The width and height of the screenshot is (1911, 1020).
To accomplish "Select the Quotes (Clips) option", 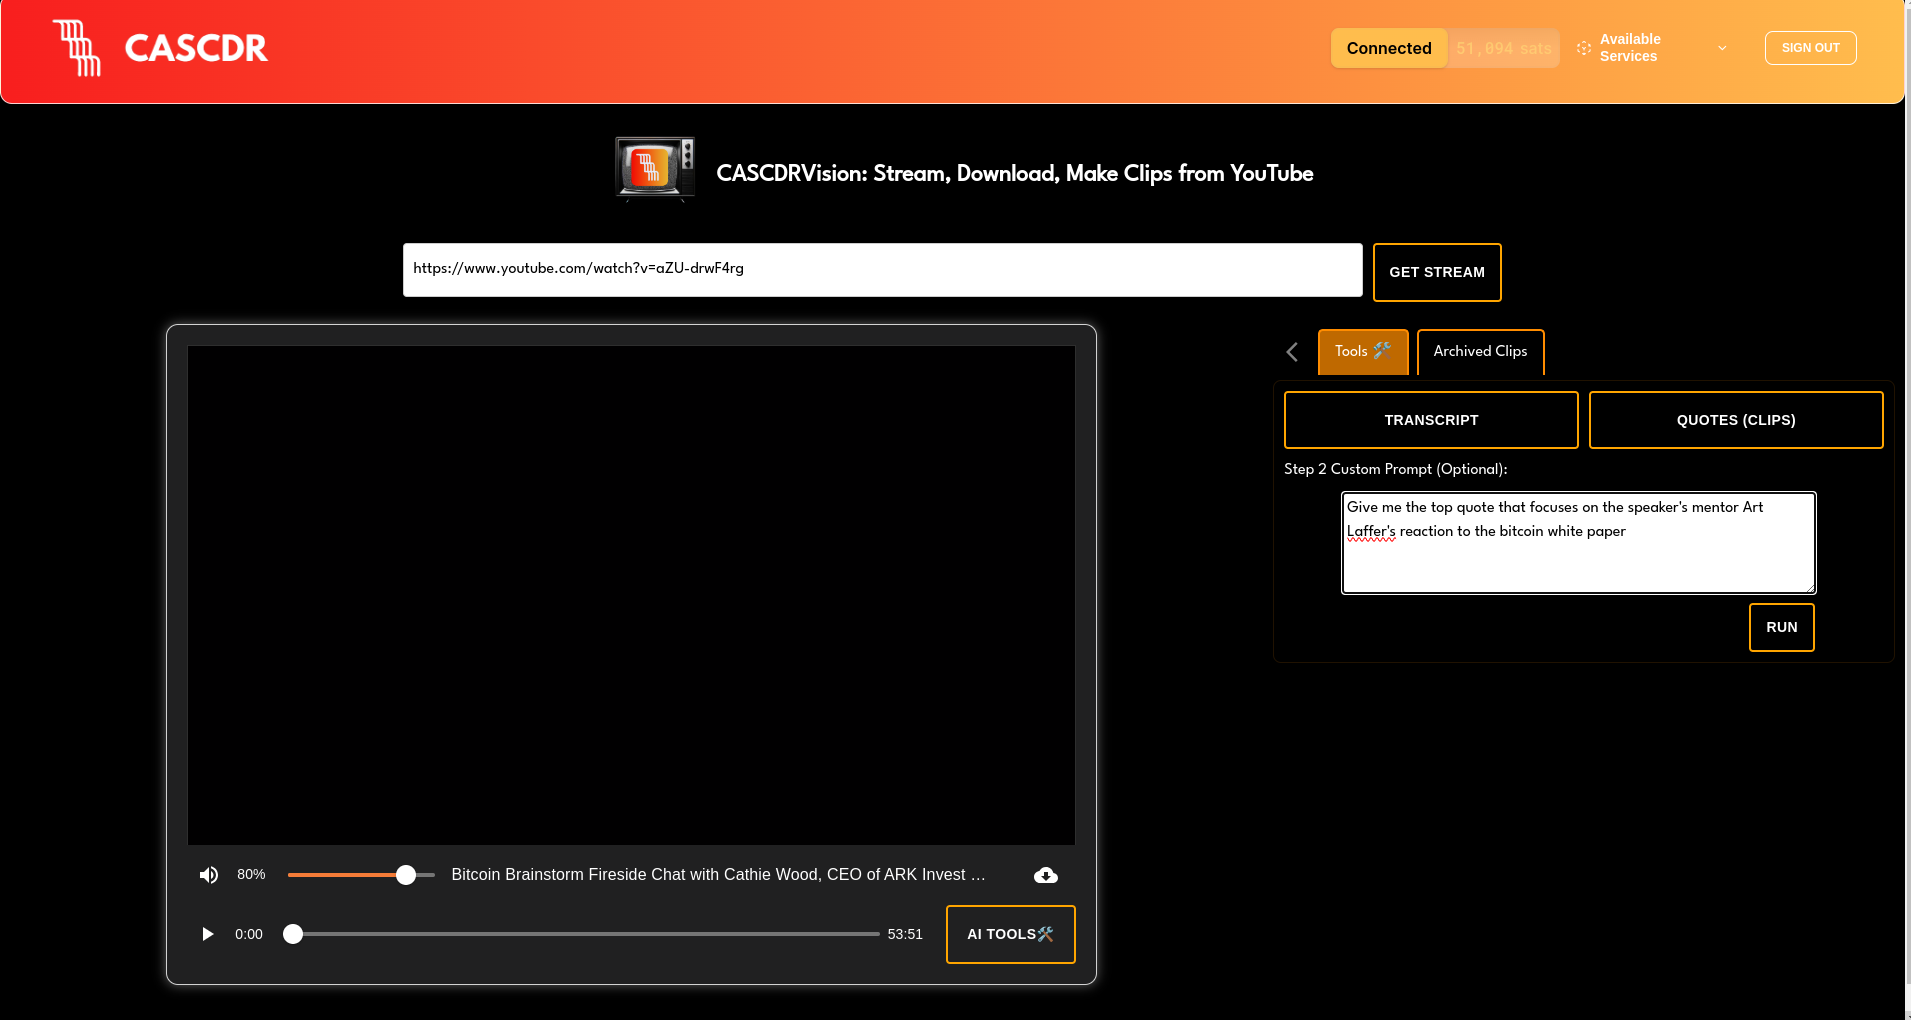I will coord(1735,420).
